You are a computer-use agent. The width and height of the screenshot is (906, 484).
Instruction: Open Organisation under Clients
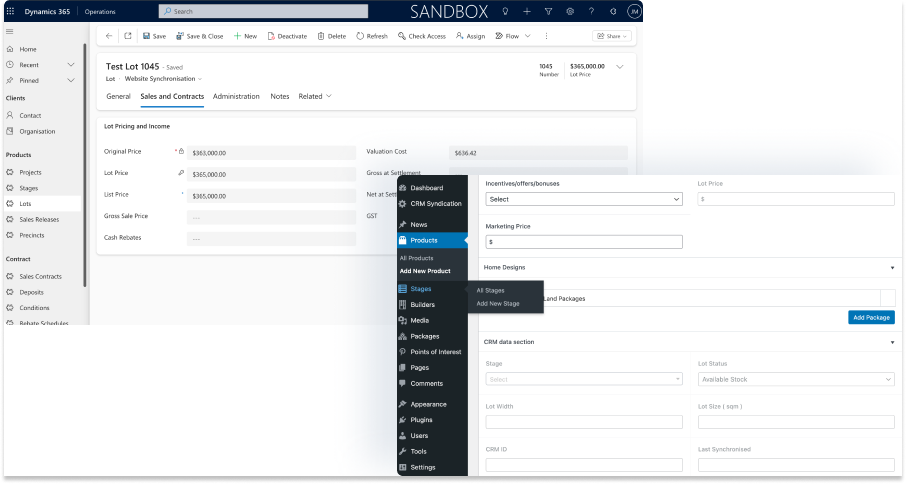point(37,131)
